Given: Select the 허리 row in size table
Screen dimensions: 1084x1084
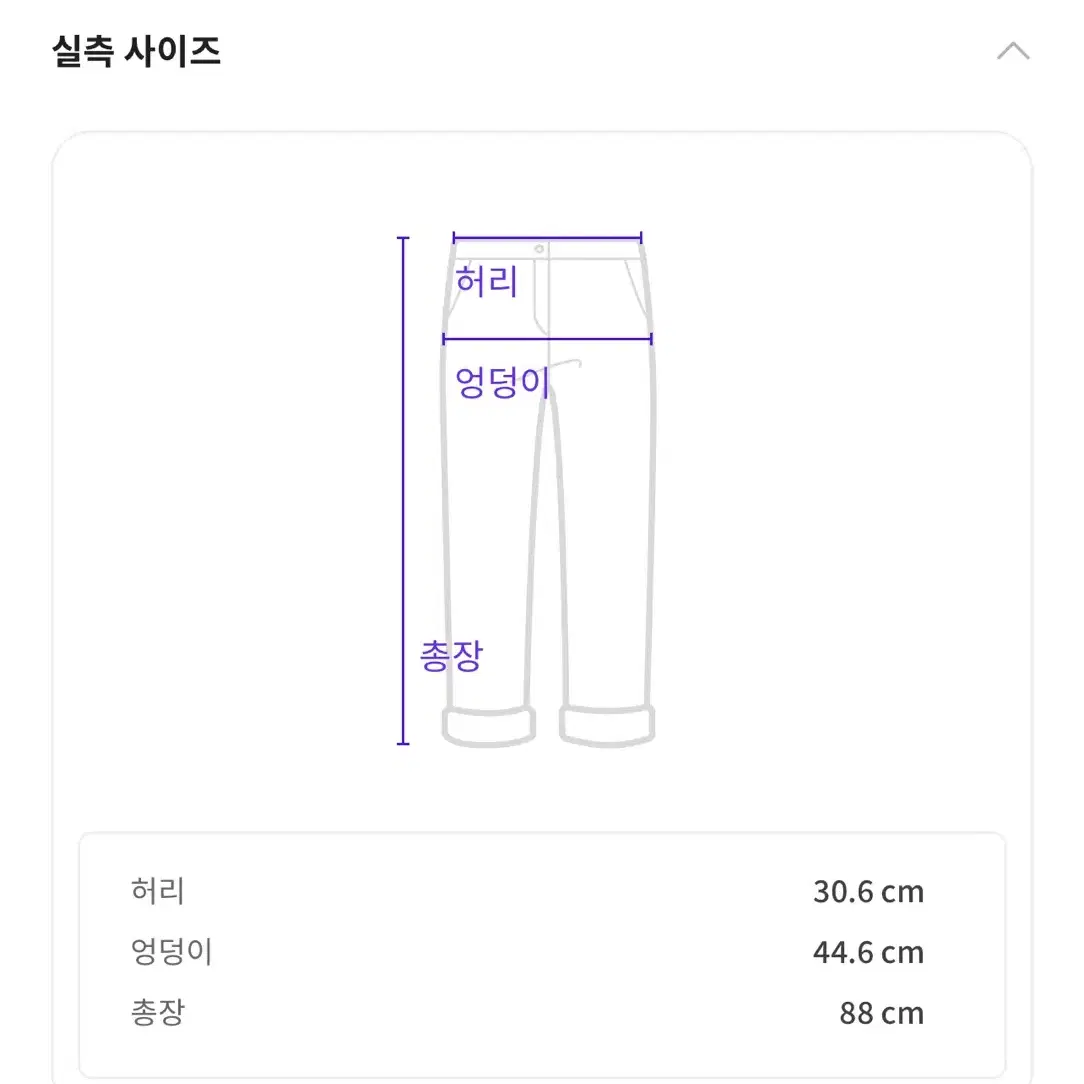Looking at the screenshot, I should click(527, 891).
